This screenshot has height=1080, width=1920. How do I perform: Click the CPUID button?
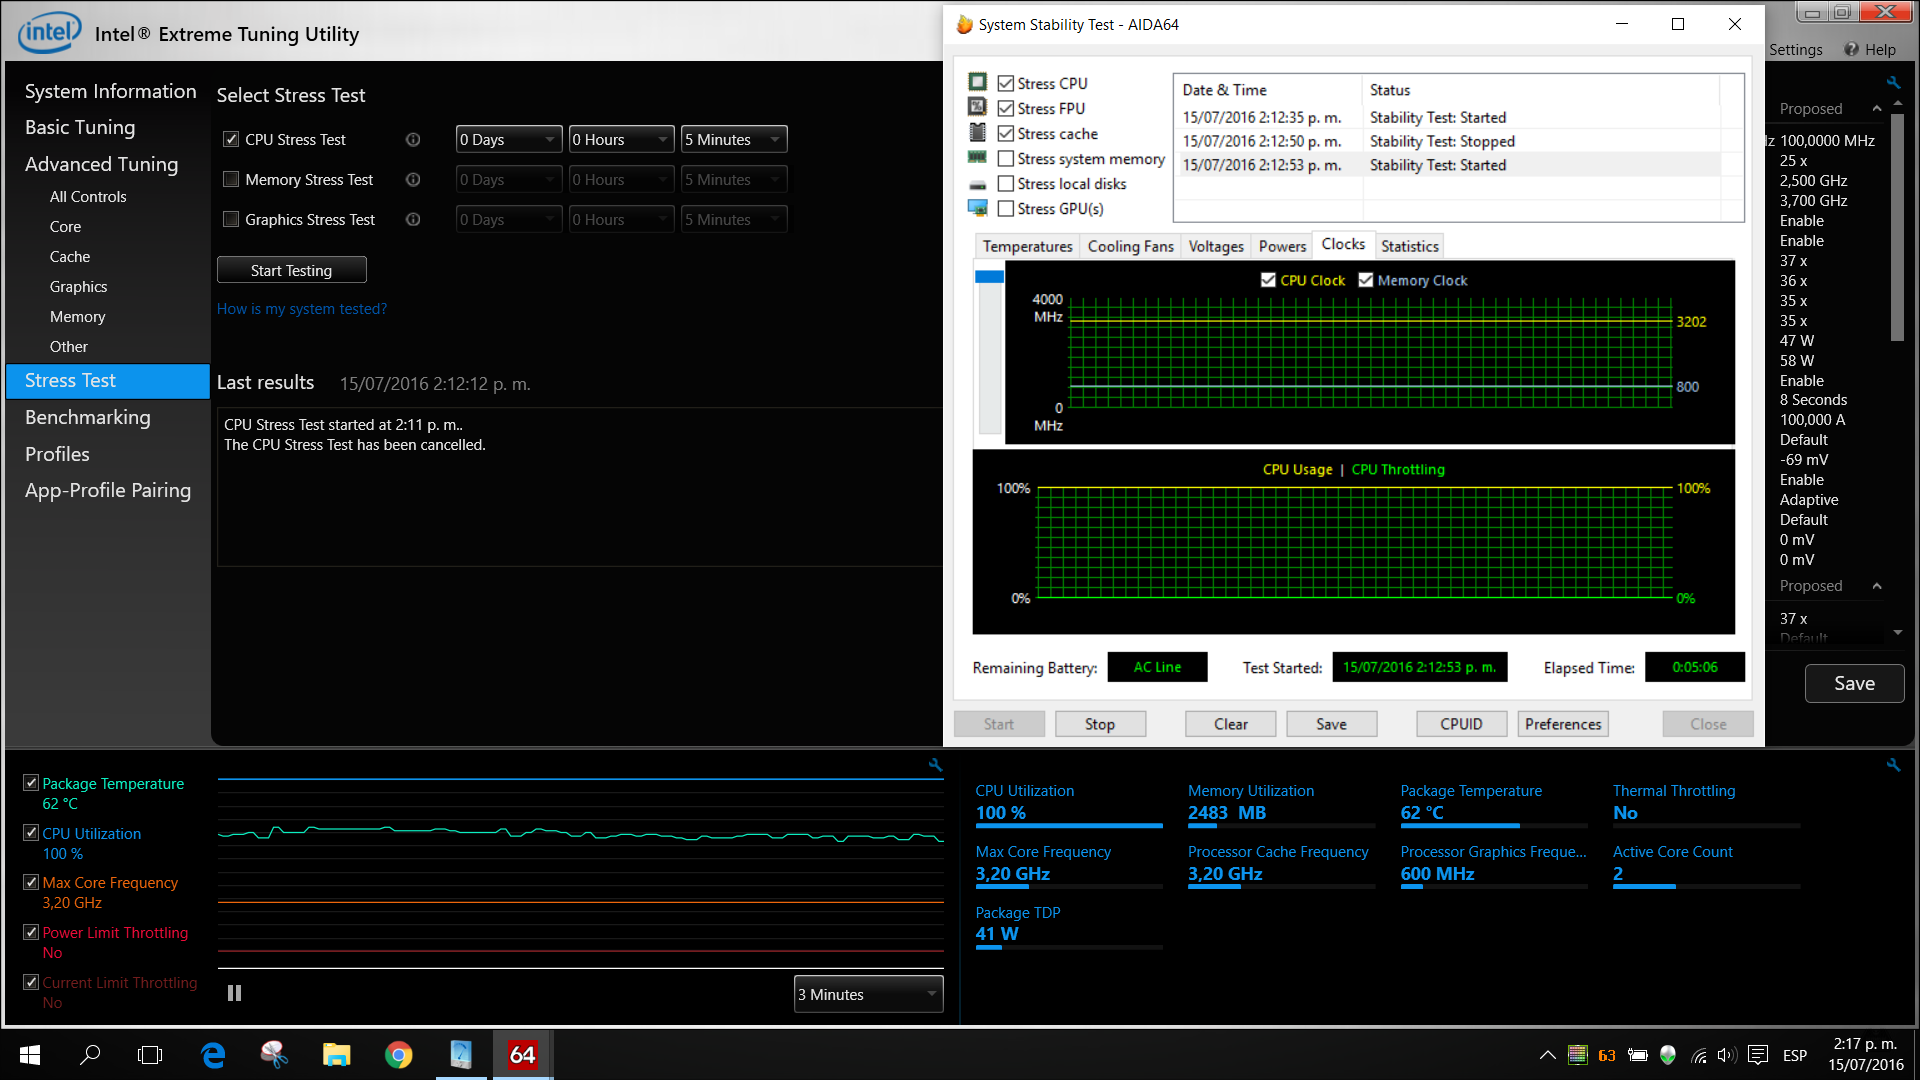coord(1461,723)
